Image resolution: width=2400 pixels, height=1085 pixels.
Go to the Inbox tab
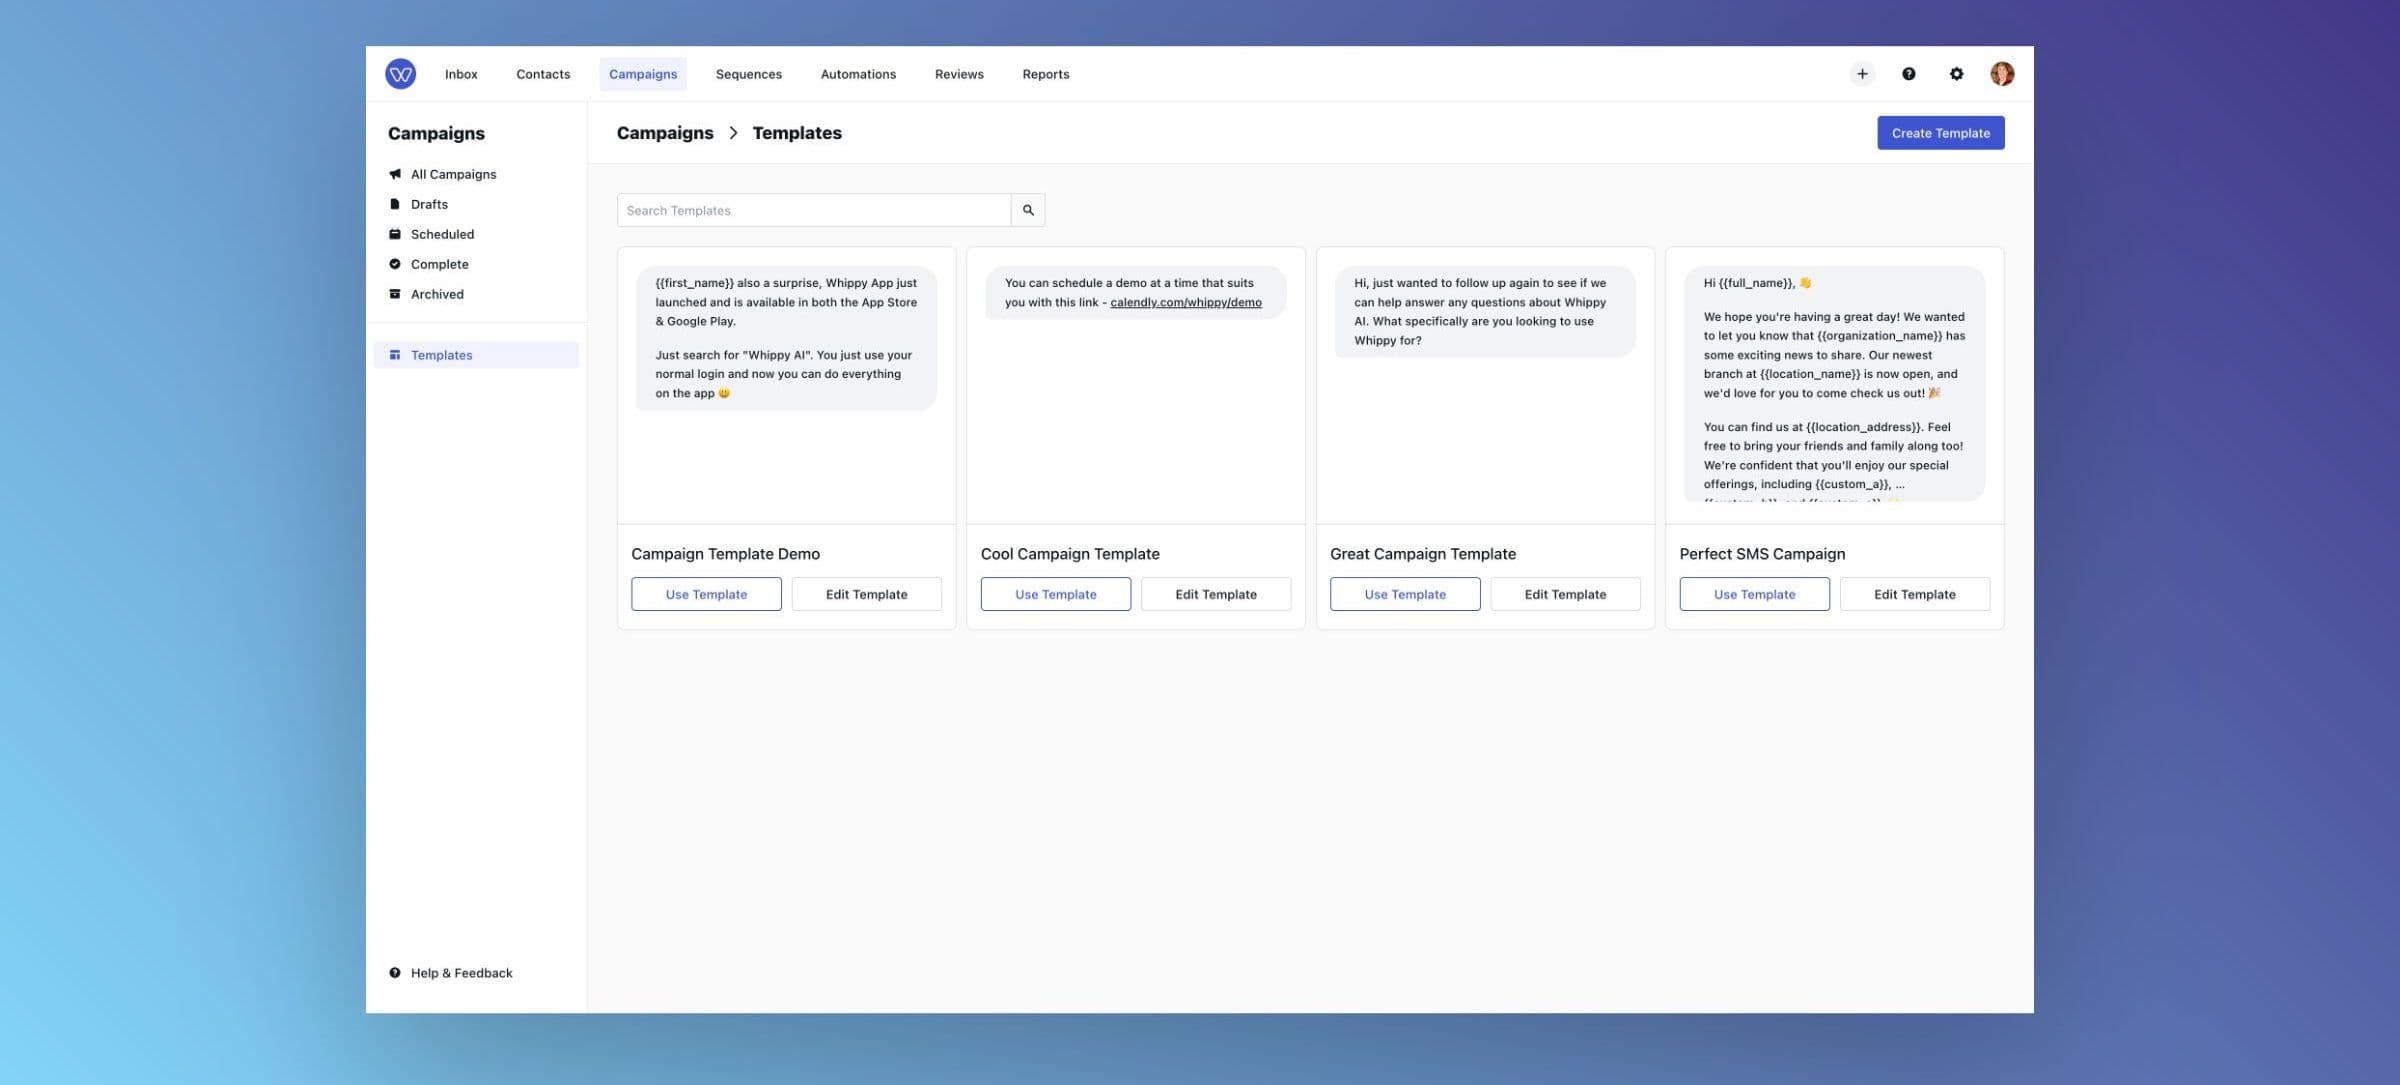click(x=461, y=73)
